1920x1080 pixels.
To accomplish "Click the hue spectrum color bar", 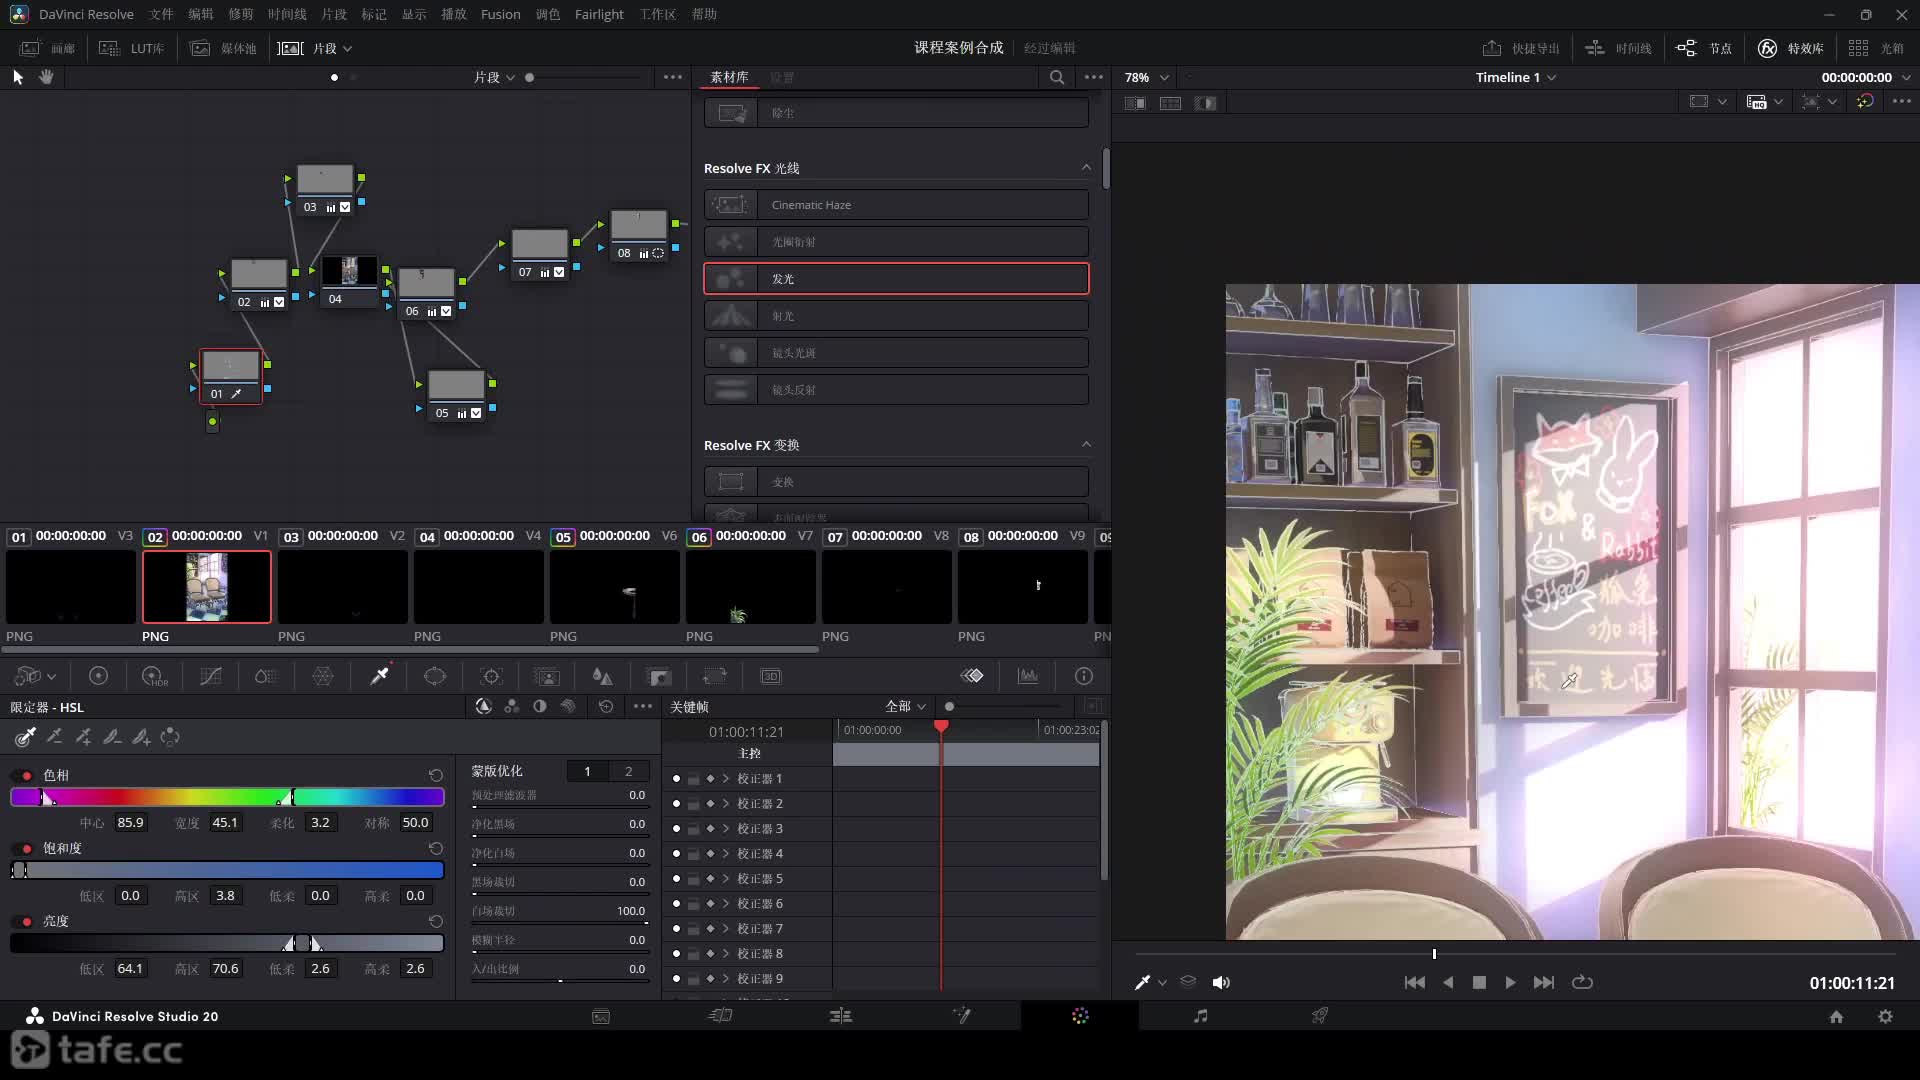I will click(227, 797).
